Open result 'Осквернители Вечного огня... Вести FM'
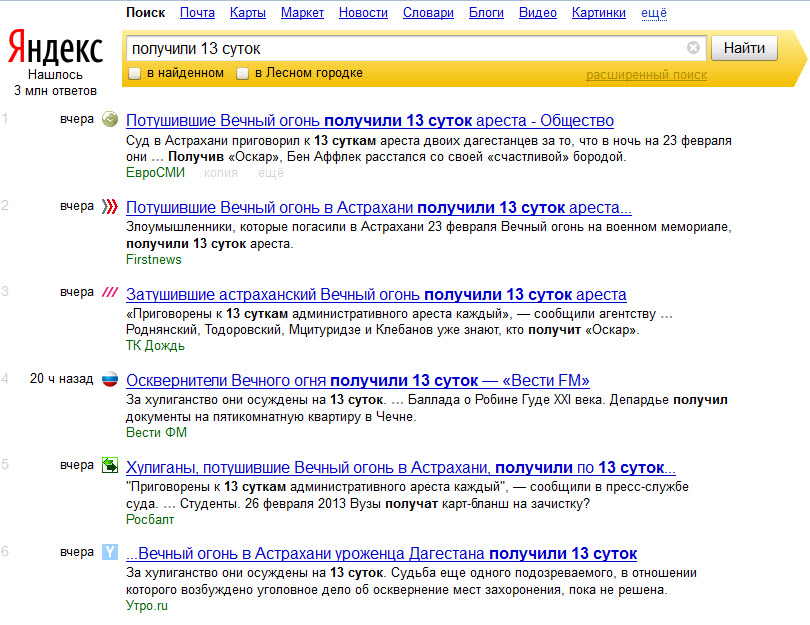This screenshot has width=810, height=625. [x=357, y=380]
